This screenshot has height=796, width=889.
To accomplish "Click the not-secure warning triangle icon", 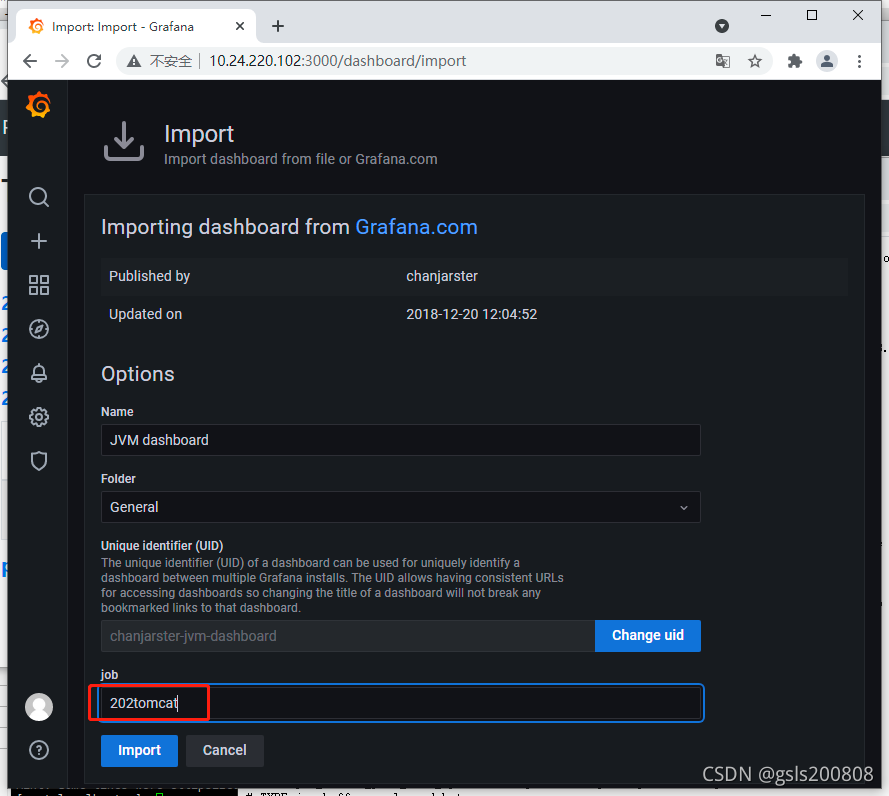I will [x=134, y=61].
